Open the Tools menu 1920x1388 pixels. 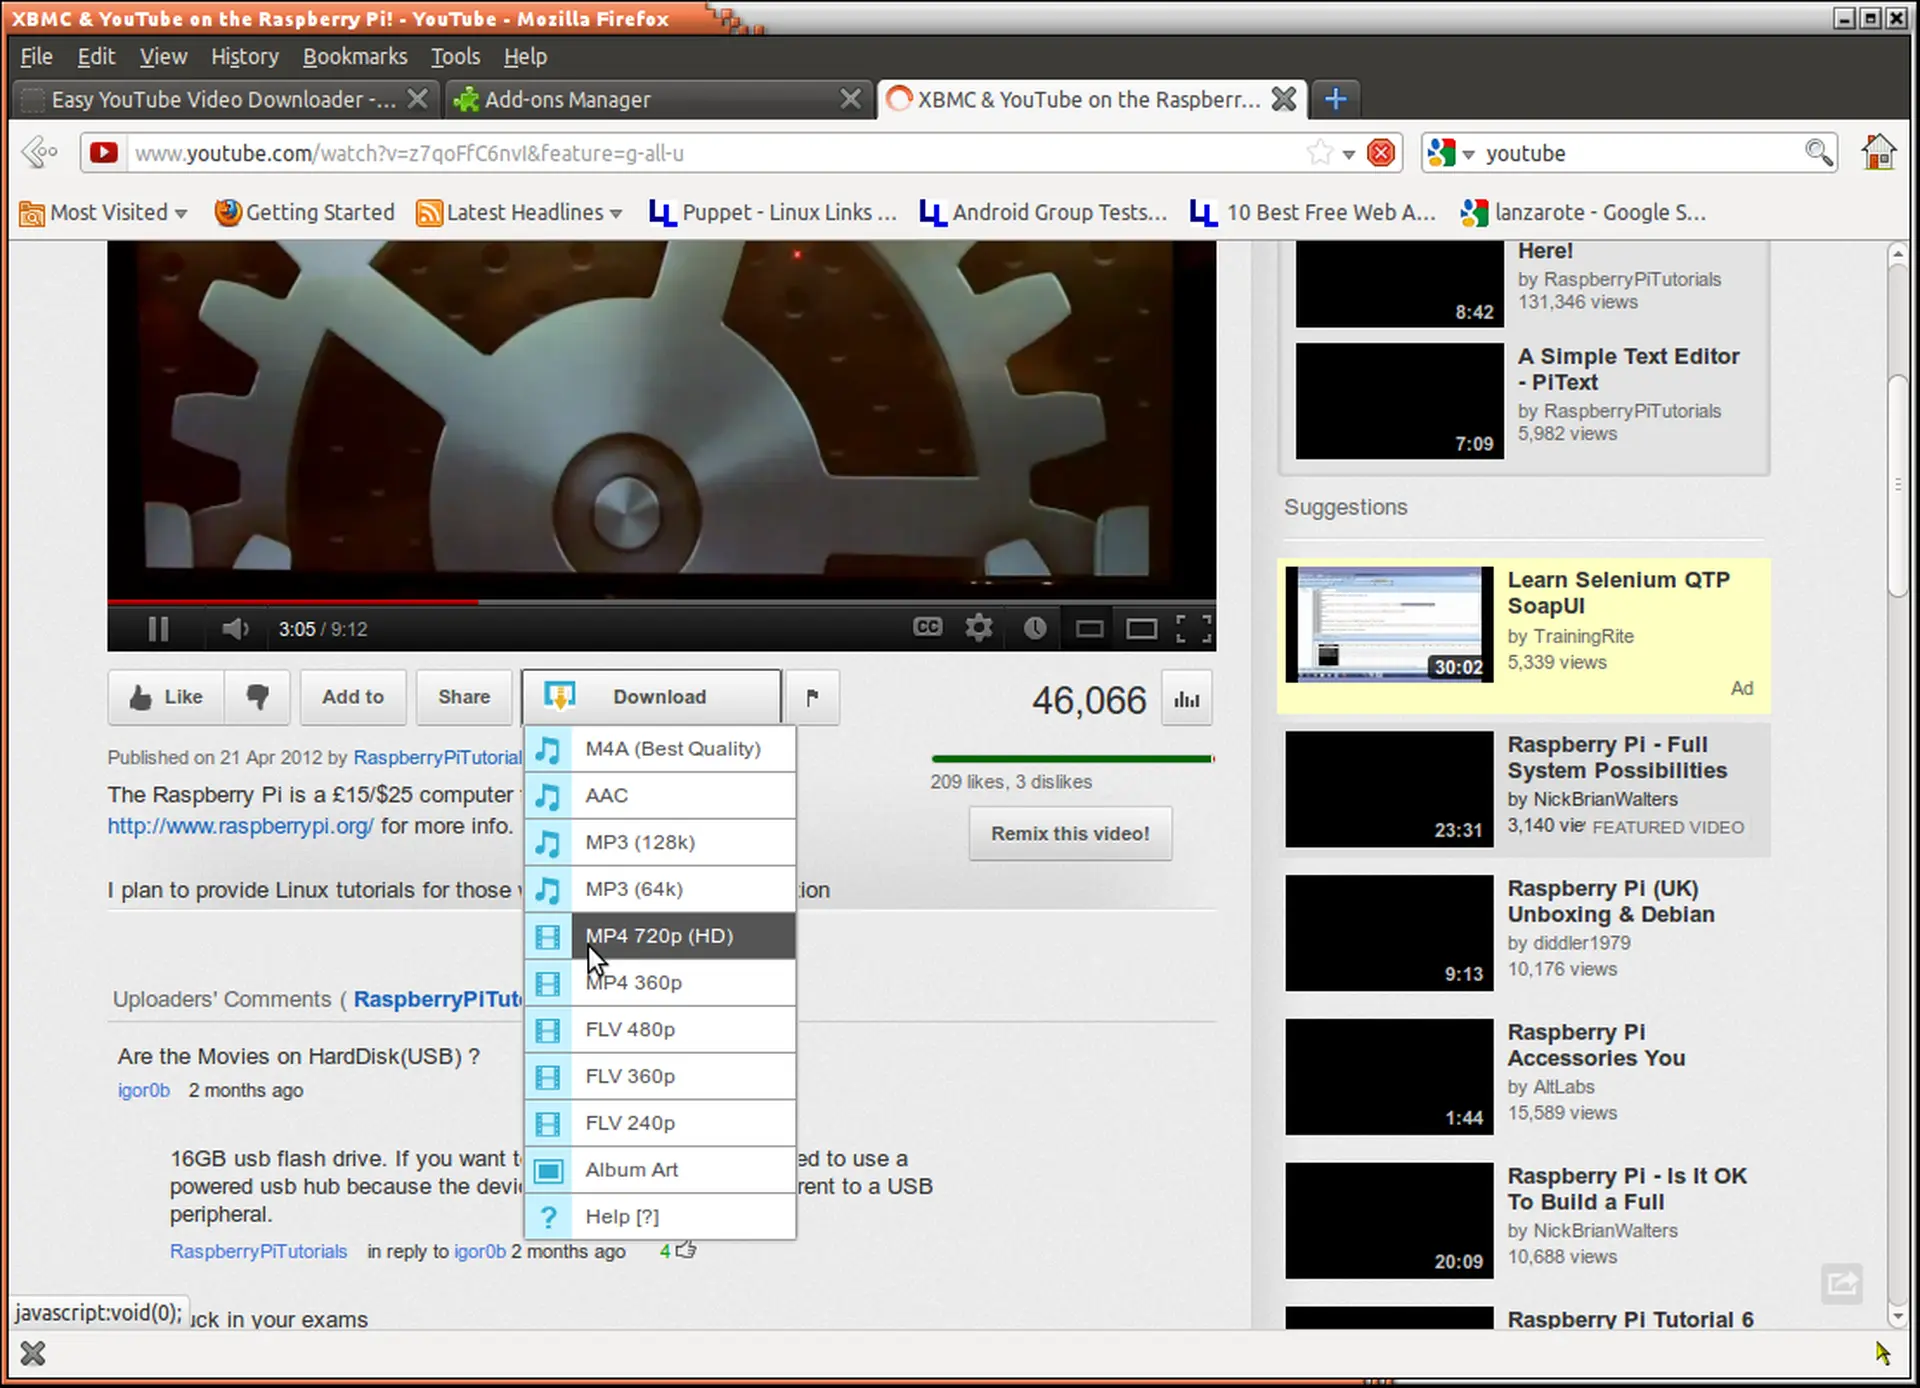point(455,57)
